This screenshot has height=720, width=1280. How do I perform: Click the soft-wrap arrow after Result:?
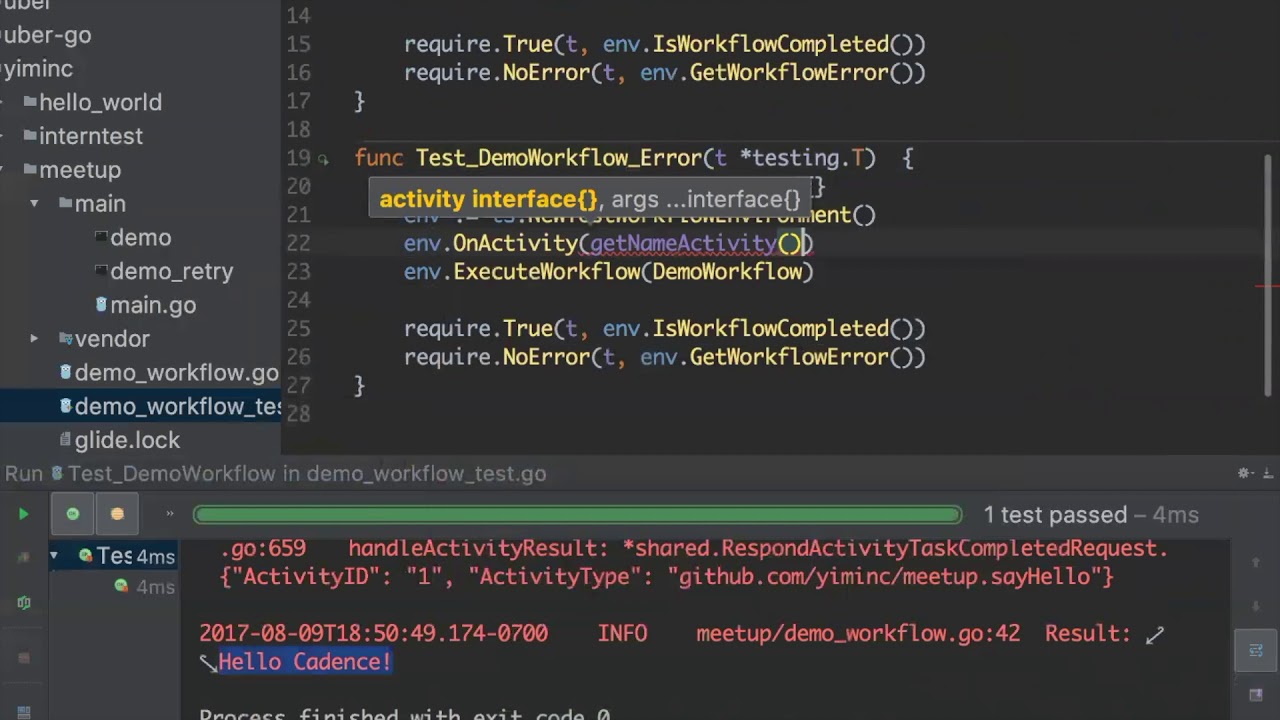coord(1155,635)
